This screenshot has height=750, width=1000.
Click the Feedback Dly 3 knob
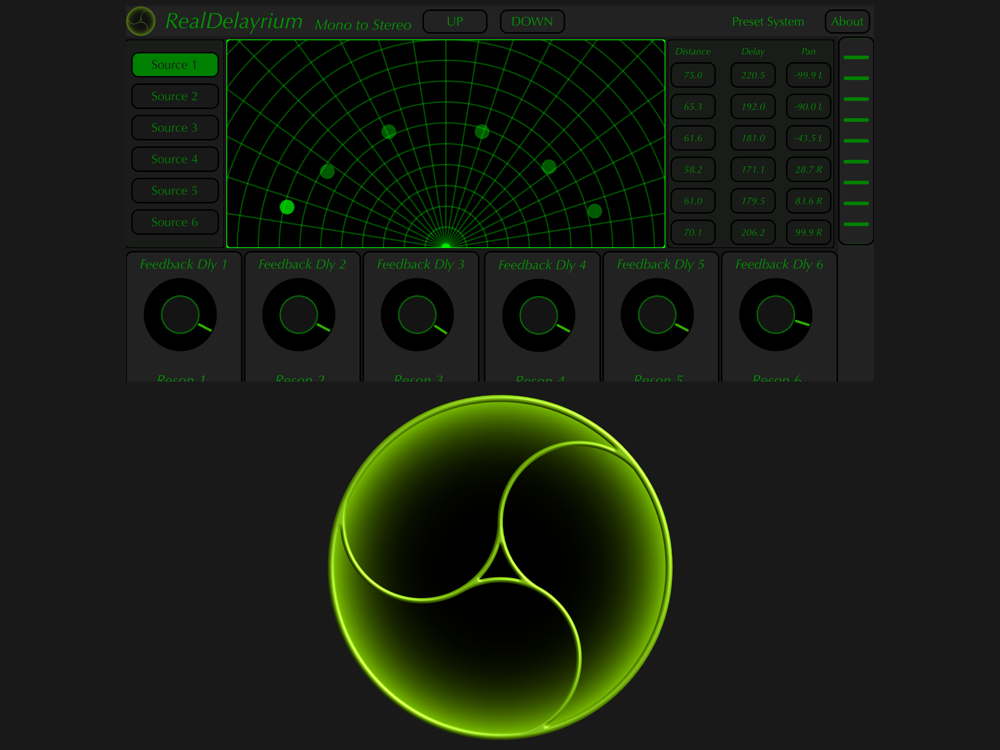pos(418,314)
